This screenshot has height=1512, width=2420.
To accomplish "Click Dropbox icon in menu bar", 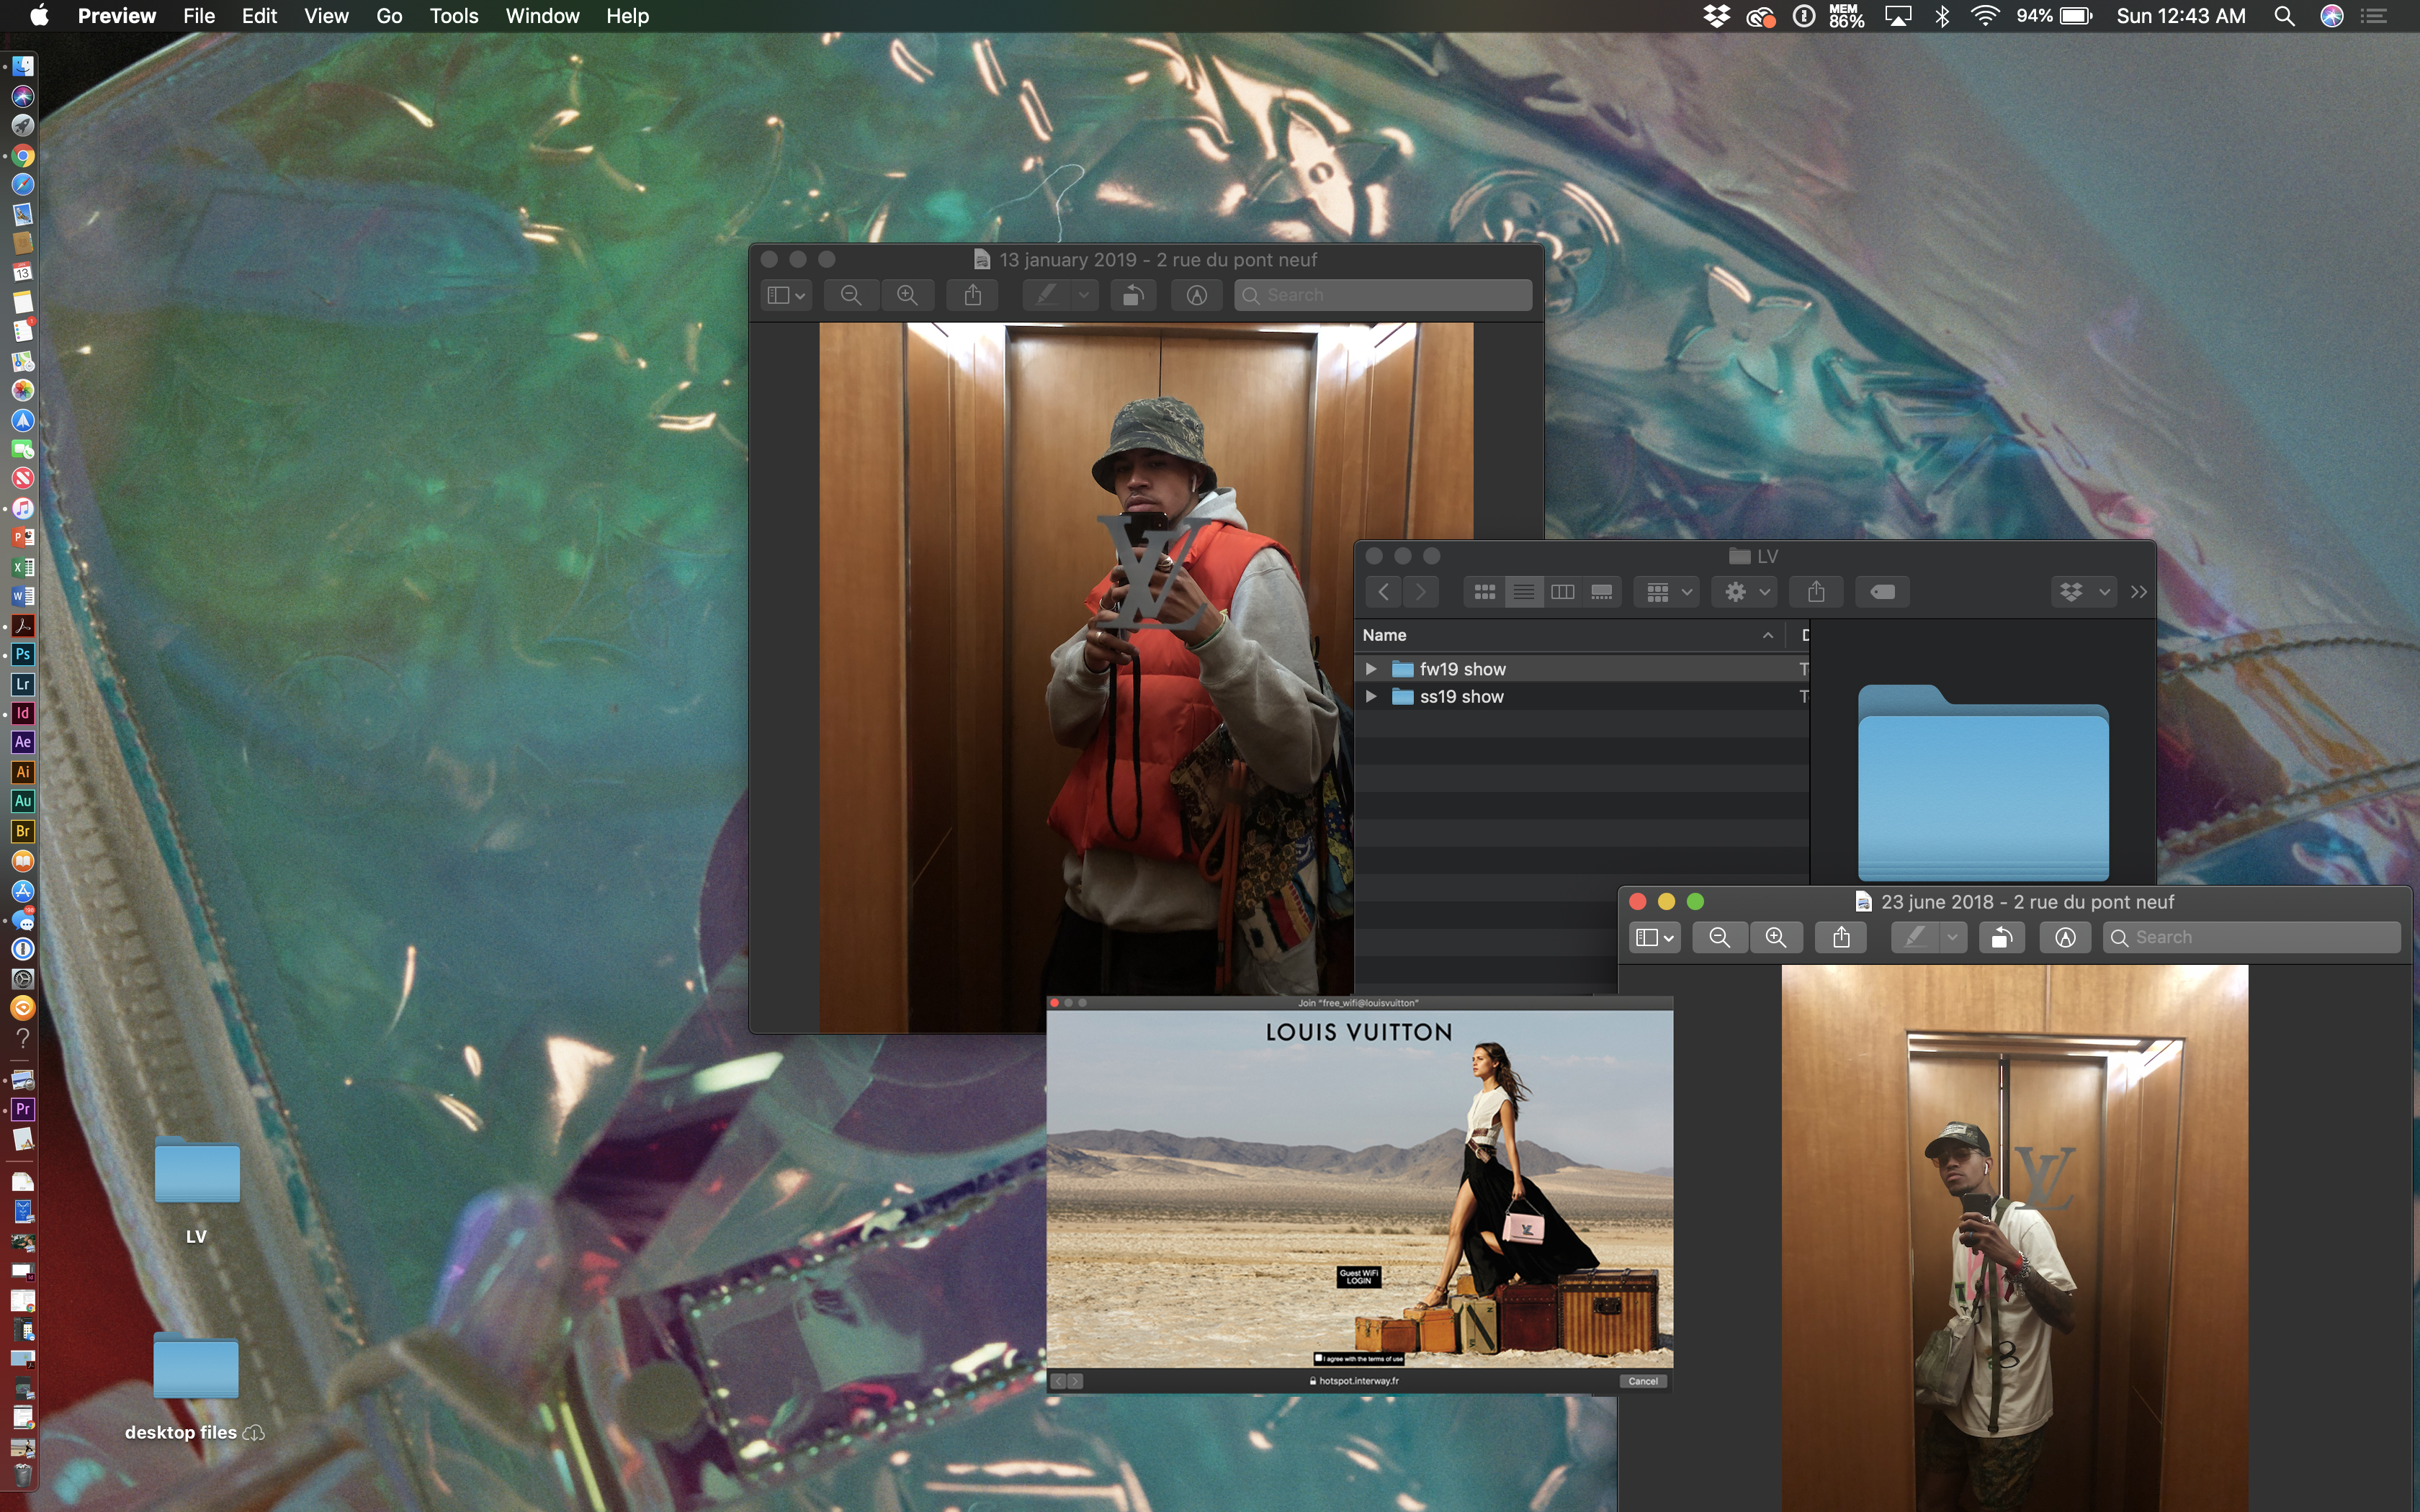I will pyautogui.click(x=1717, y=16).
